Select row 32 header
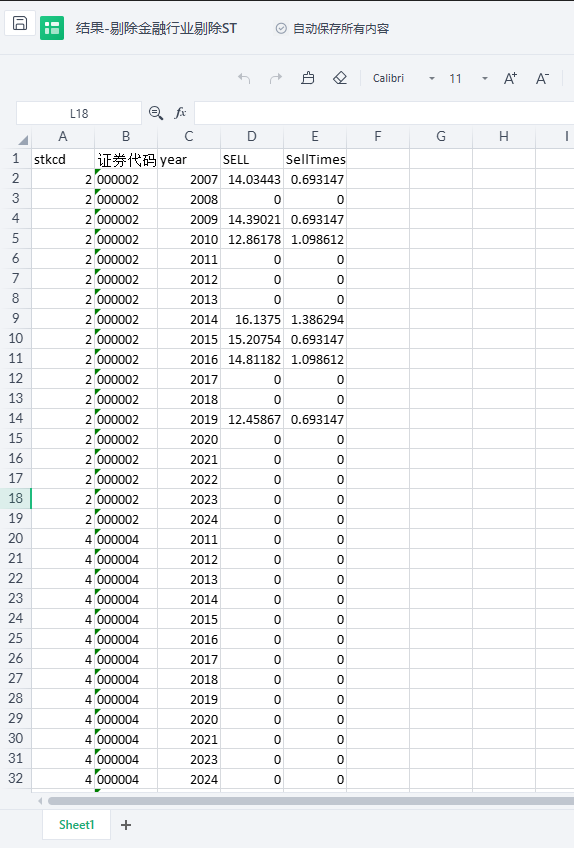 (x=16, y=778)
